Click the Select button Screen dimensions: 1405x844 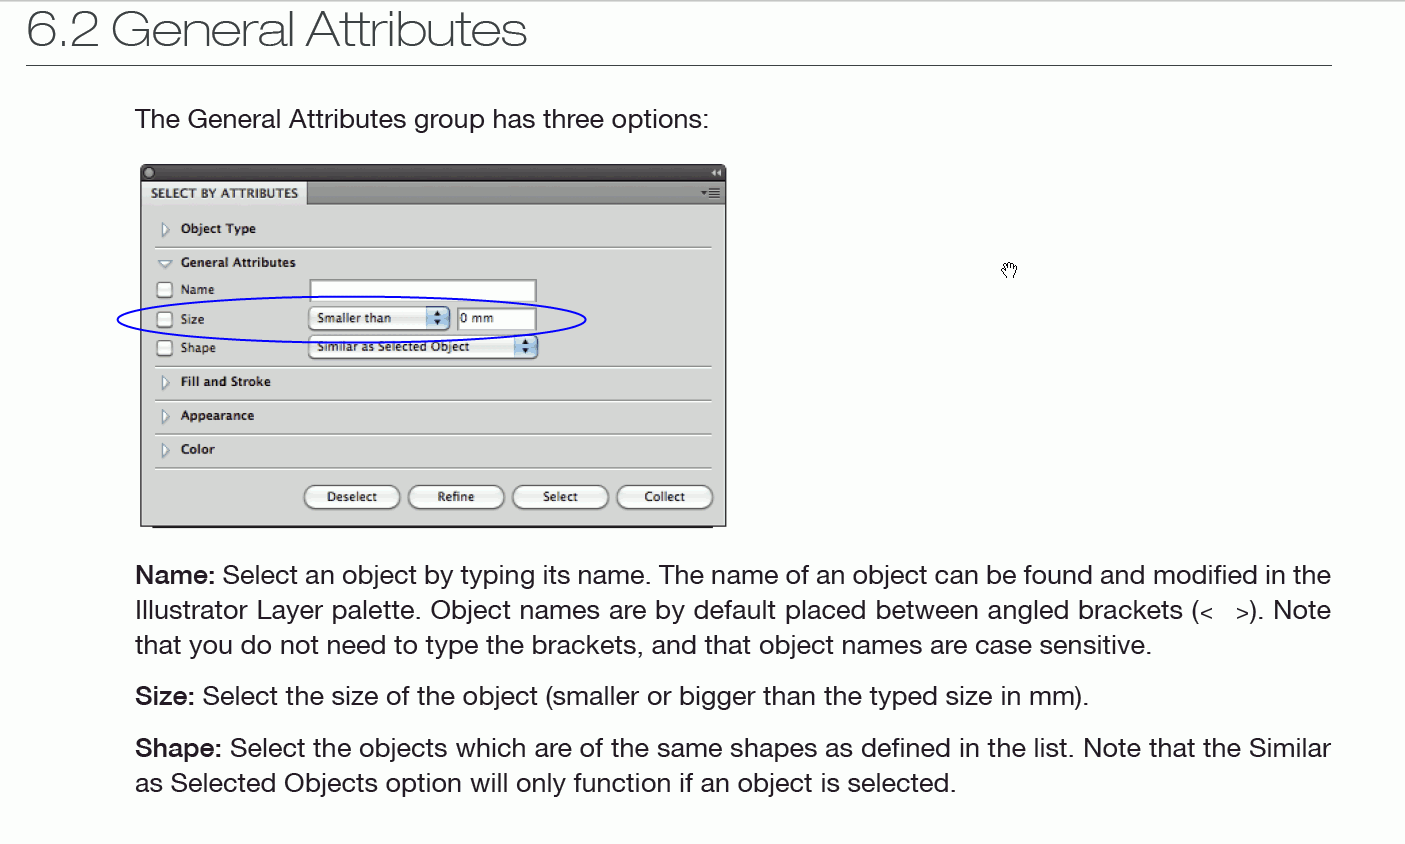click(560, 497)
